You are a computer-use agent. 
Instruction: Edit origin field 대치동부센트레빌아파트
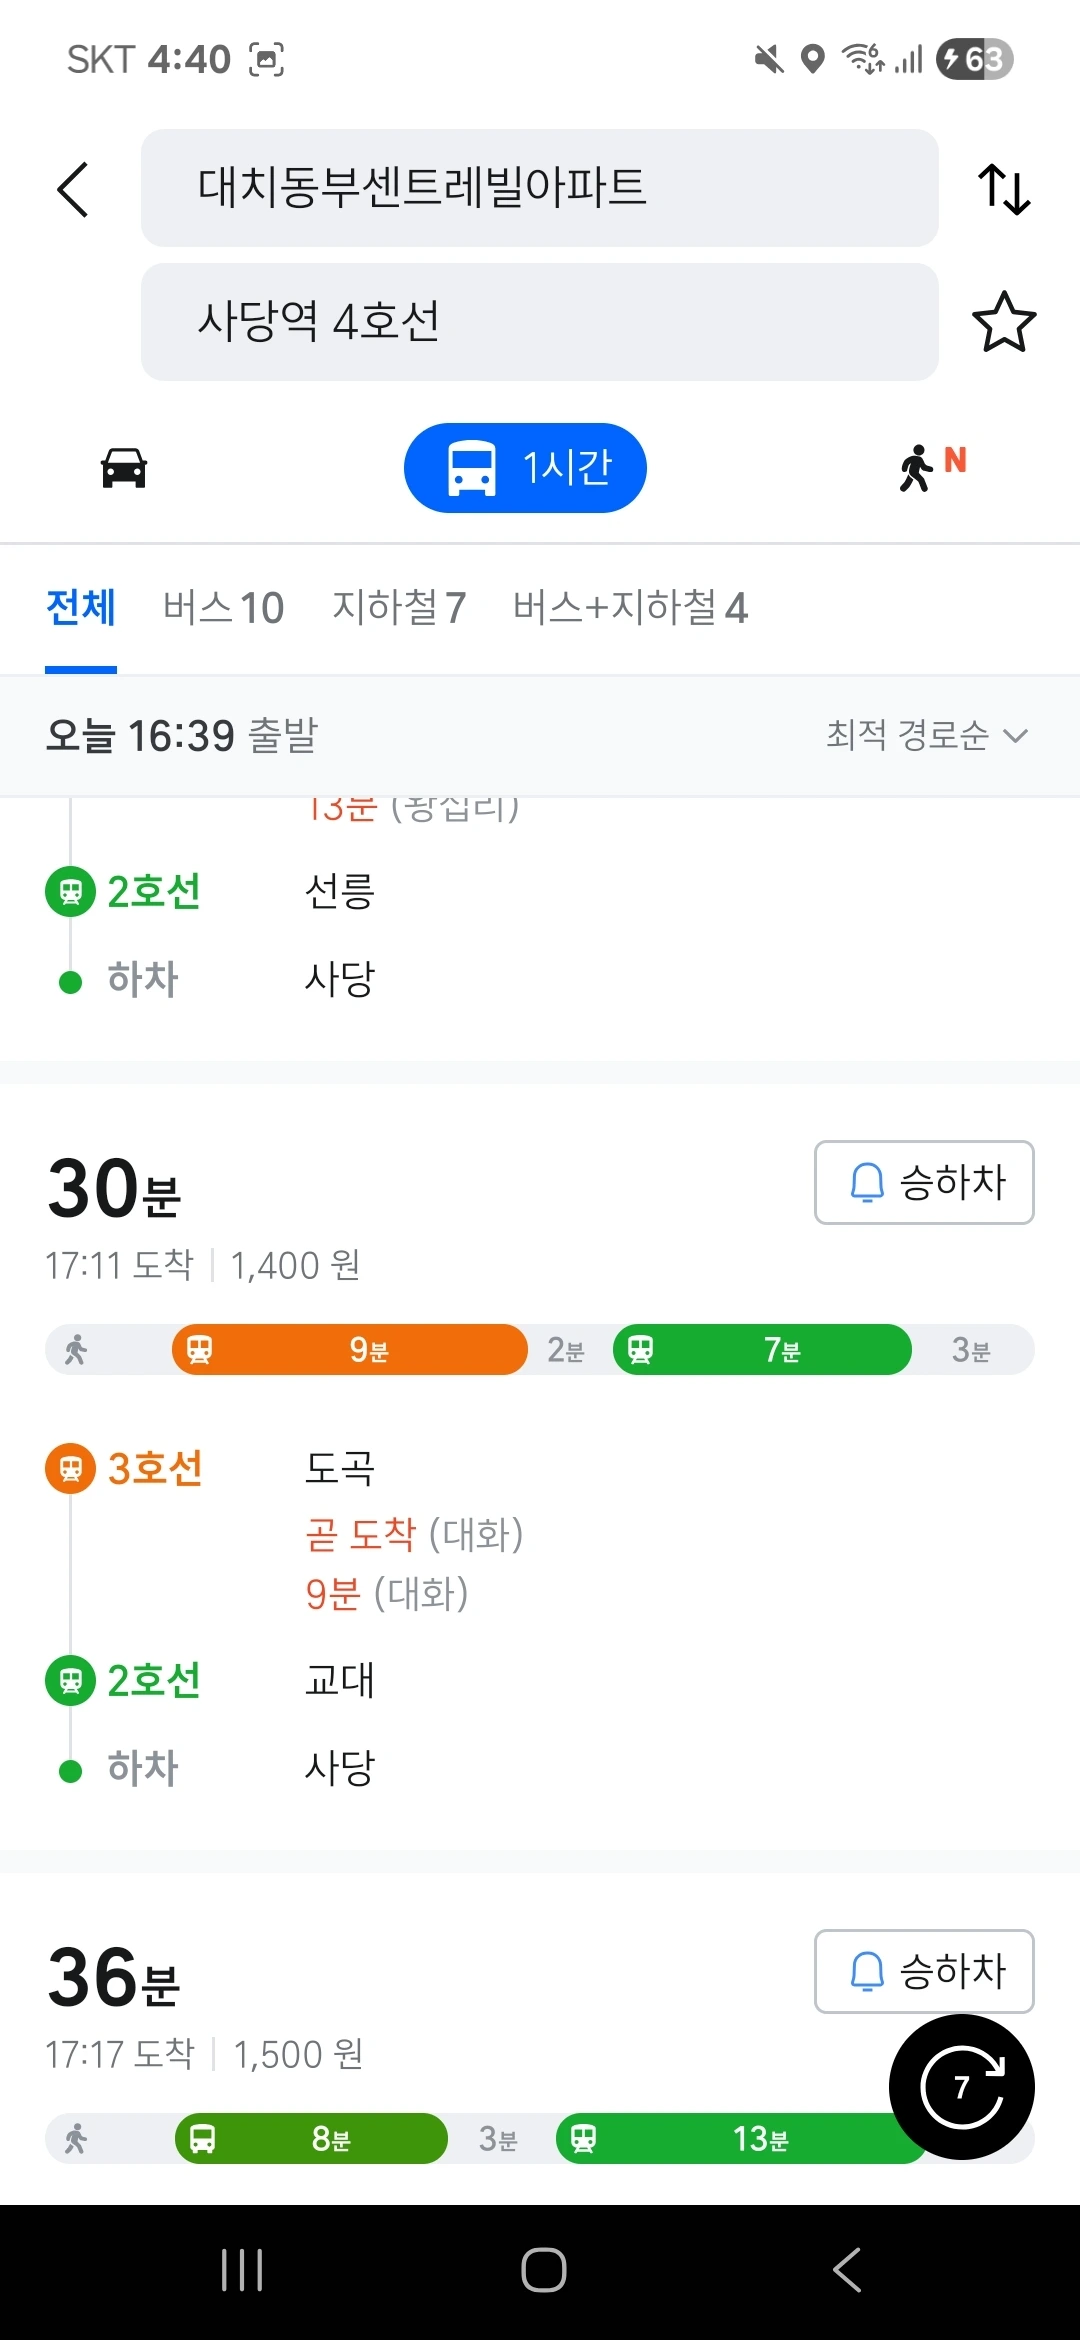[539, 188]
